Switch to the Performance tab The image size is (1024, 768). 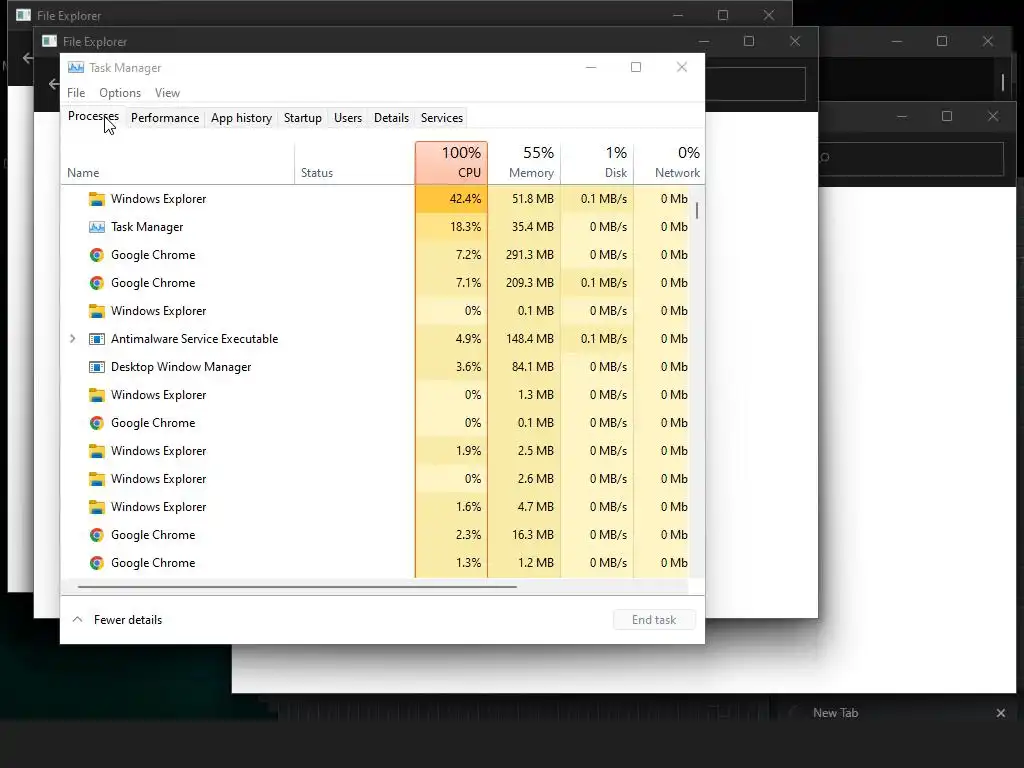tap(165, 118)
